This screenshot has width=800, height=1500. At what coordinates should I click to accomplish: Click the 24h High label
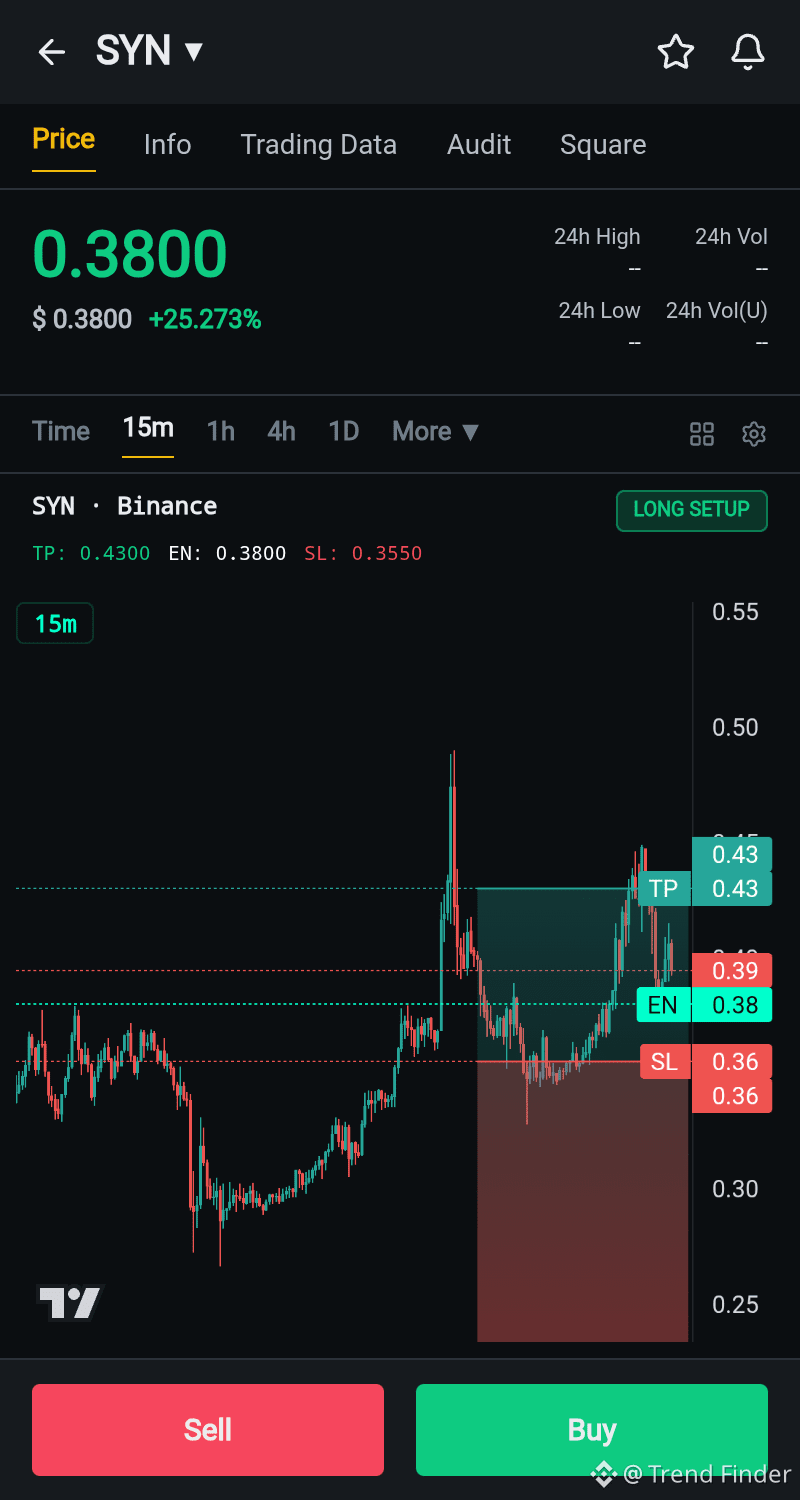click(x=597, y=237)
